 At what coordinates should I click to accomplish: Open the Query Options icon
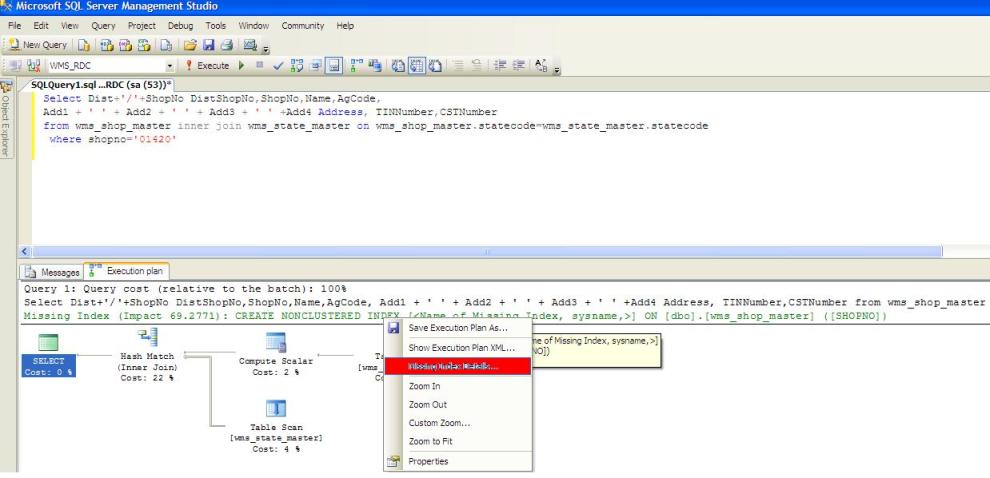316,66
